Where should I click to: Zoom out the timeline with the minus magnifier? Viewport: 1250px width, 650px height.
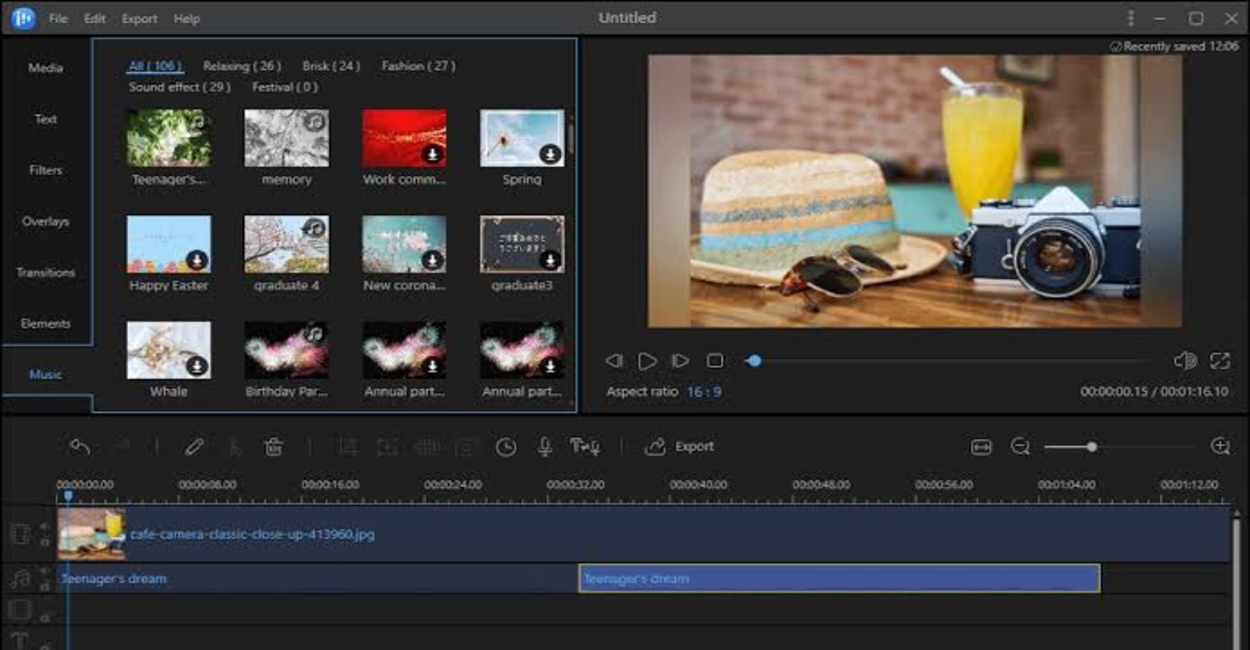pyautogui.click(x=1020, y=447)
